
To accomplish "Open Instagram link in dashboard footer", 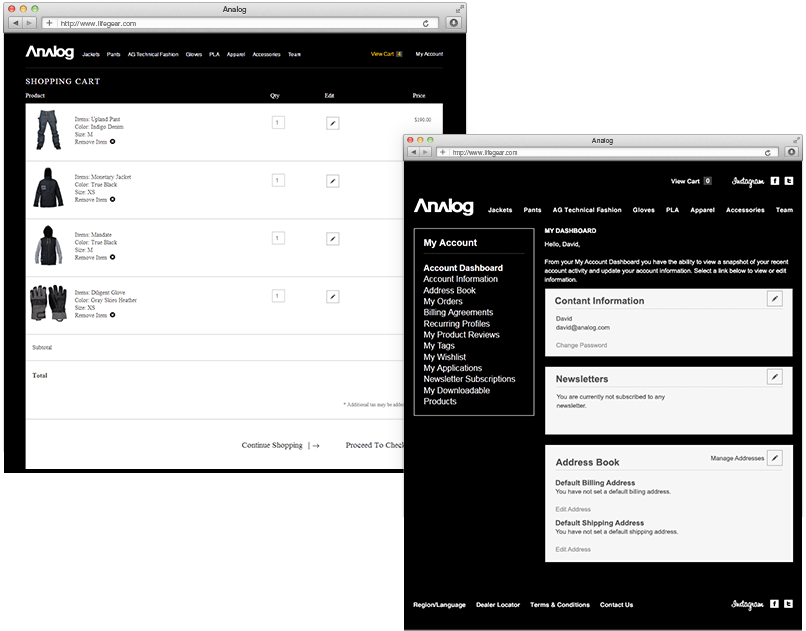I will tap(747, 605).
